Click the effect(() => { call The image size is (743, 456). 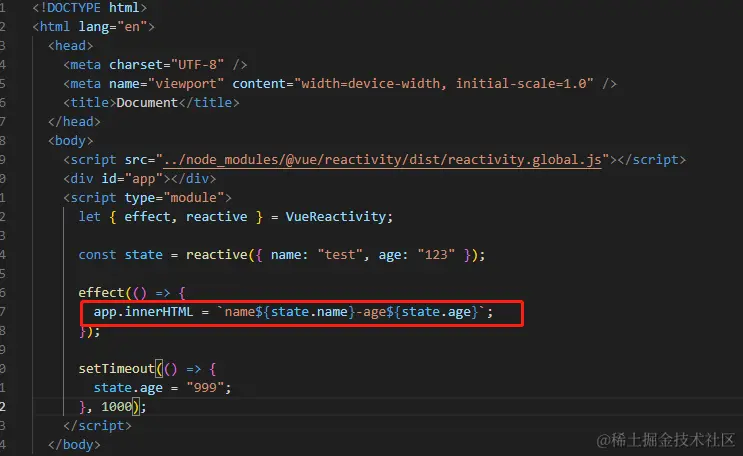point(132,292)
